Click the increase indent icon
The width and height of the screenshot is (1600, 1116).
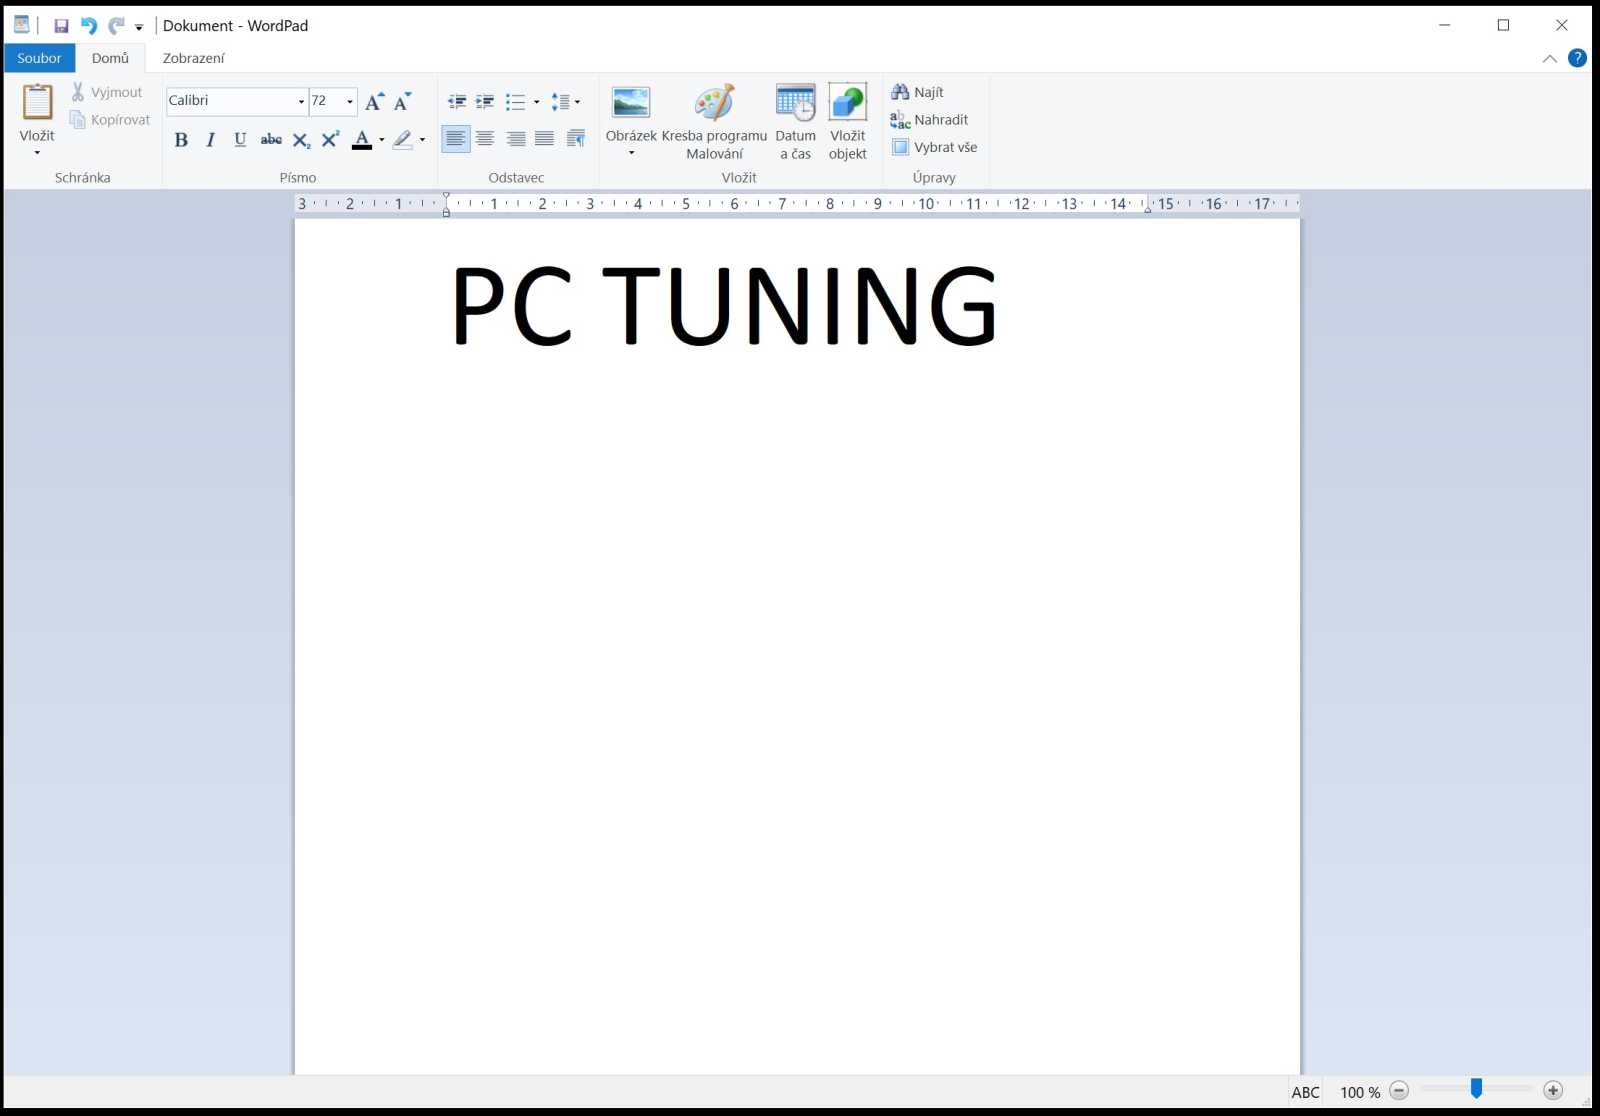click(x=485, y=102)
